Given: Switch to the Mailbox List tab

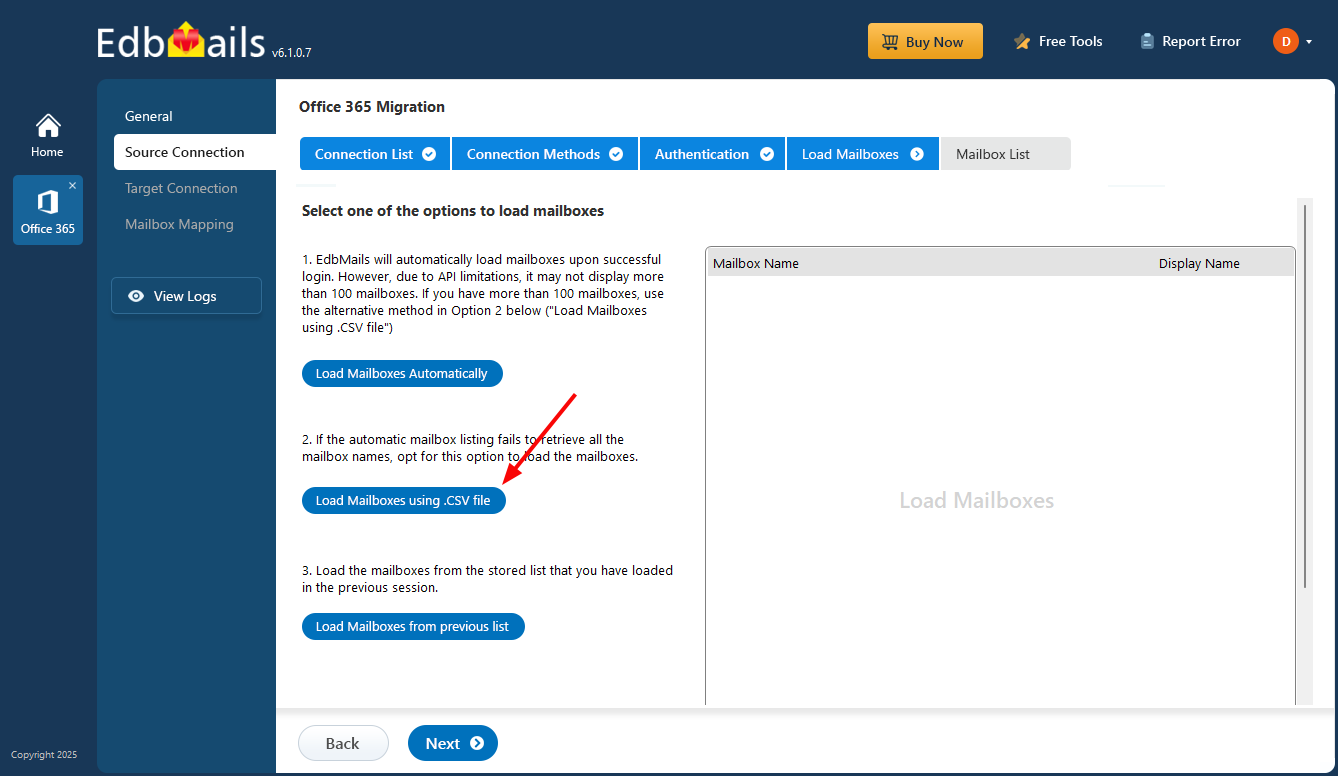Looking at the screenshot, I should tap(1006, 154).
